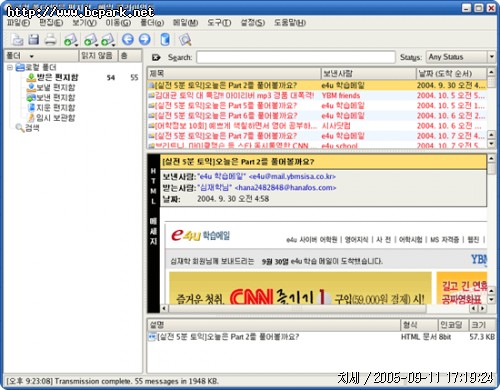Click the vertical HTML 메세지 tab
500x390 pixels.
(x=153, y=233)
